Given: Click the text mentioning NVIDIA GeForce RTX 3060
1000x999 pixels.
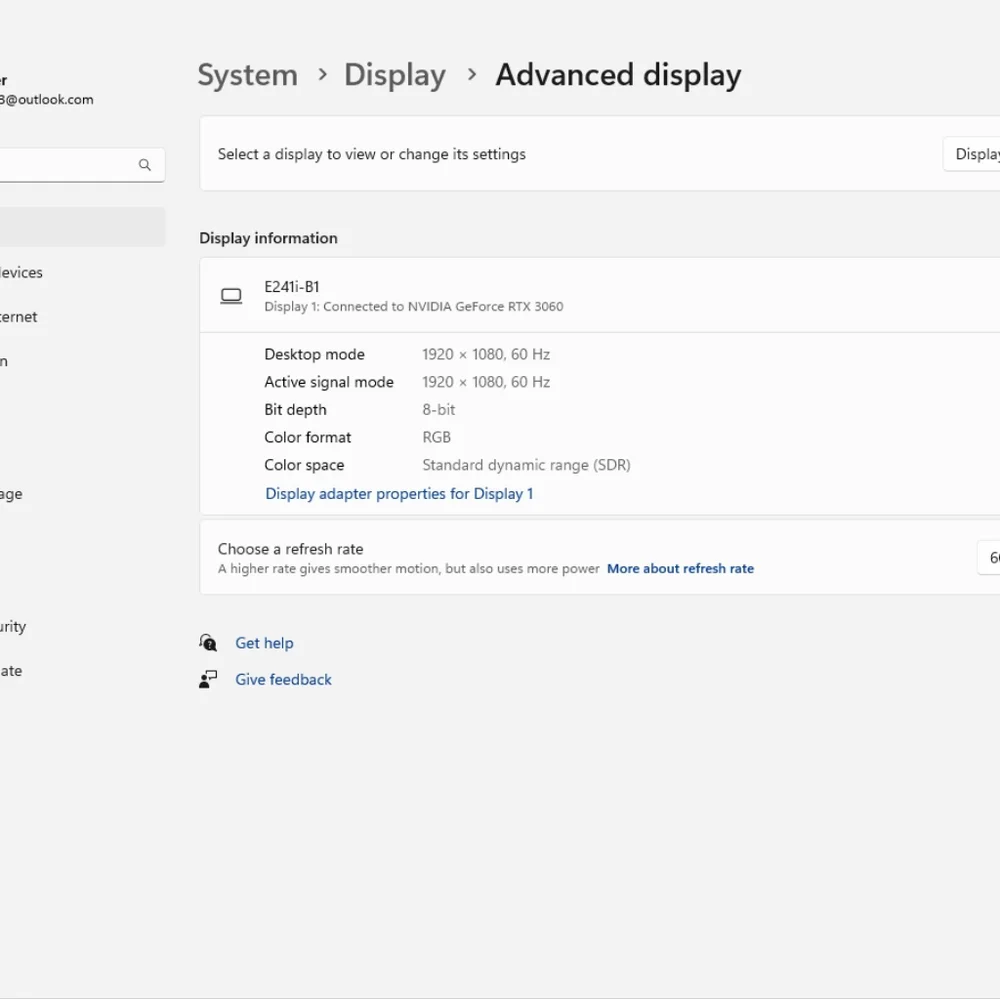Looking at the screenshot, I should pos(414,307).
